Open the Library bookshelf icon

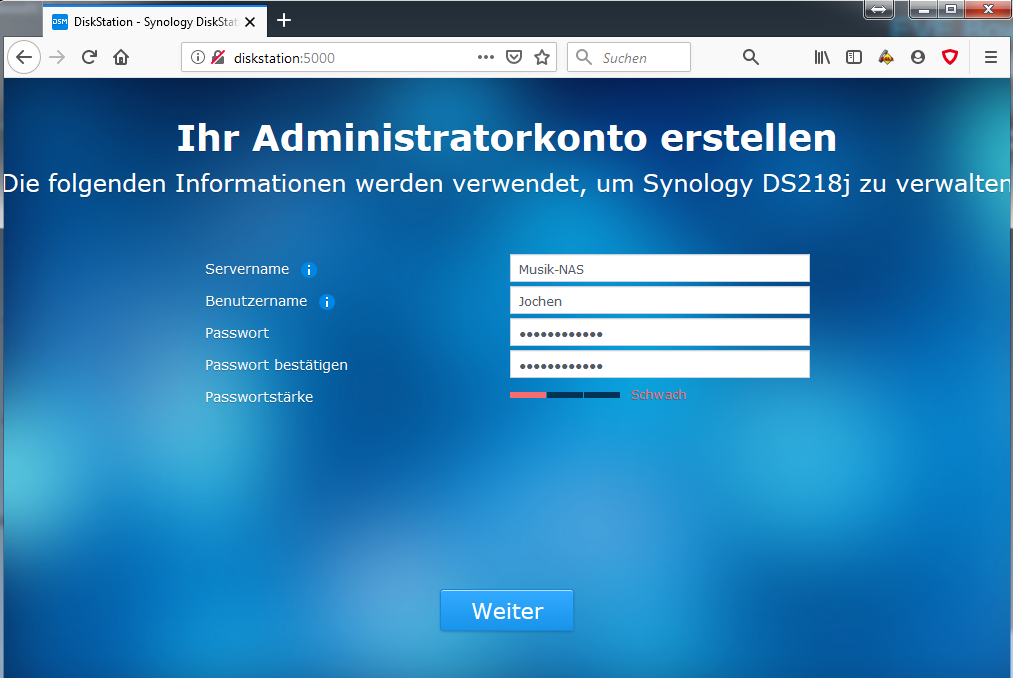[x=822, y=58]
